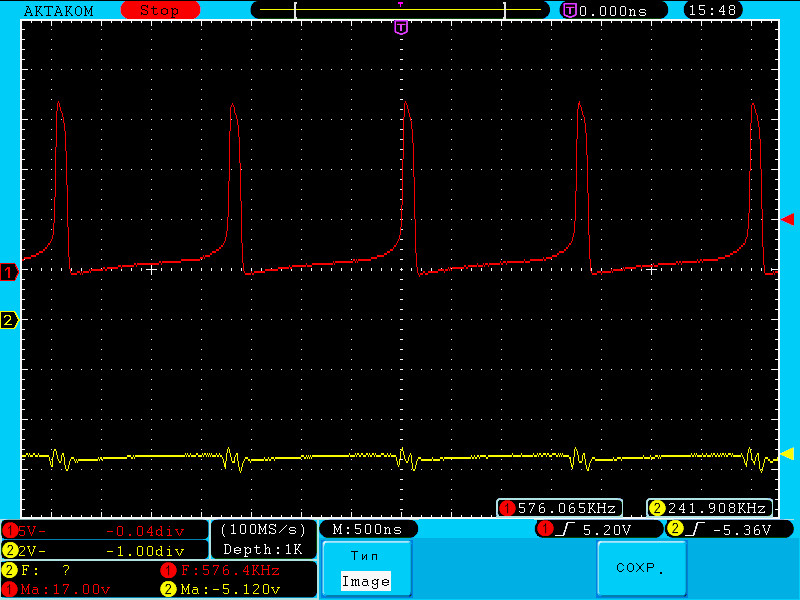Click the channel 1 frequency counter 576.065KHz
The image size is (800, 600).
point(559,508)
